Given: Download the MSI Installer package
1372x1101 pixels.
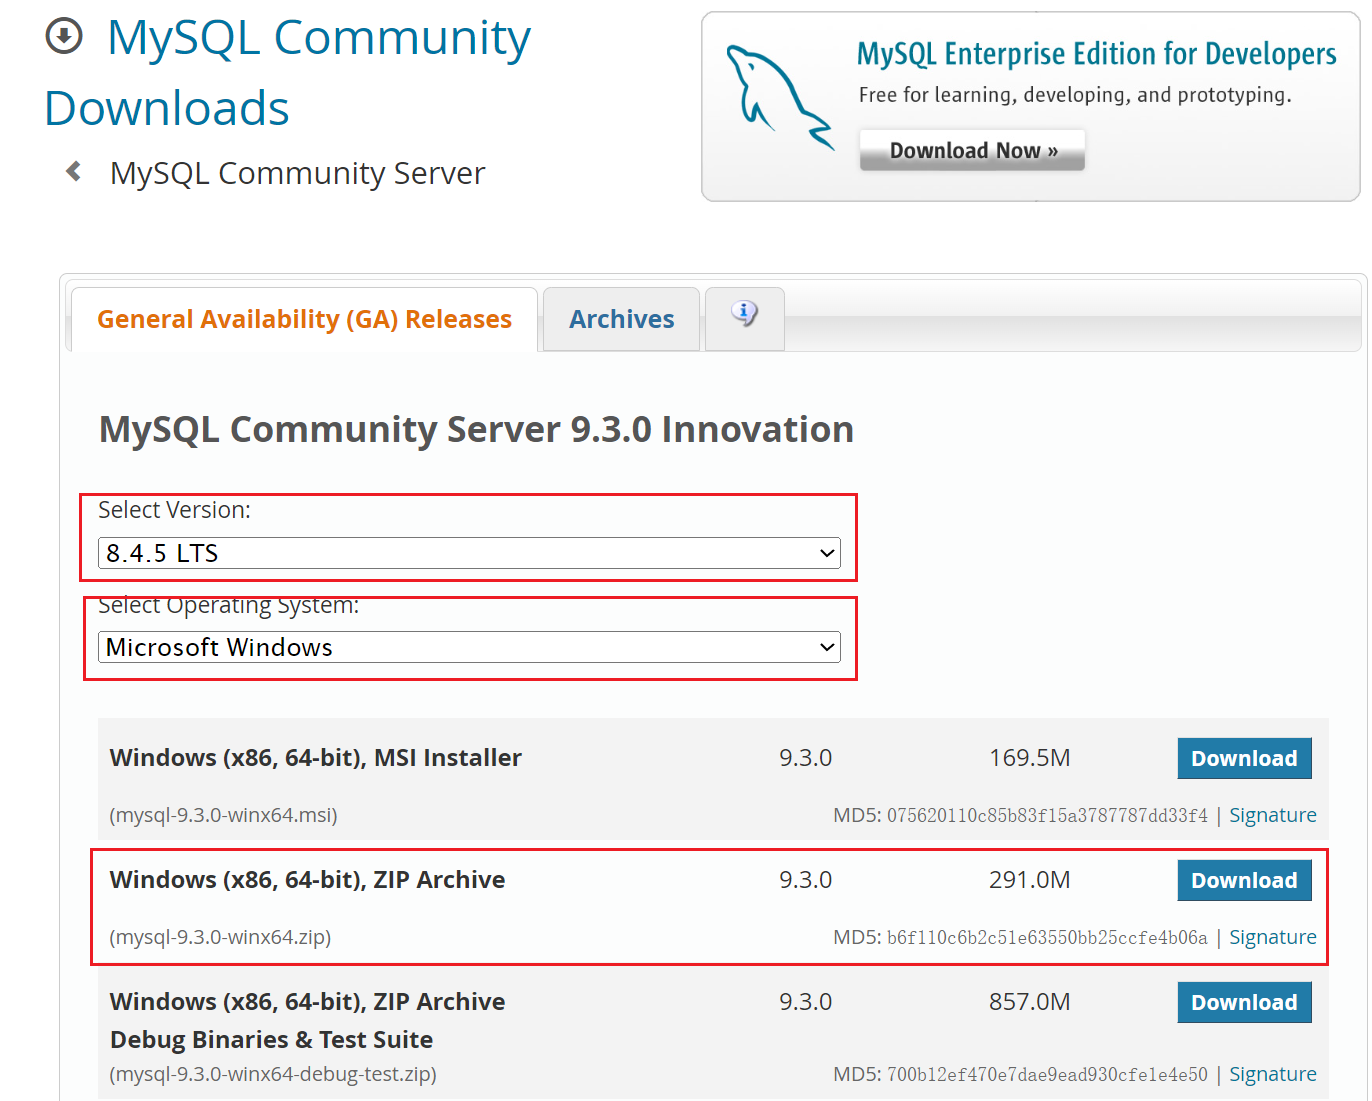Looking at the screenshot, I should point(1244,758).
